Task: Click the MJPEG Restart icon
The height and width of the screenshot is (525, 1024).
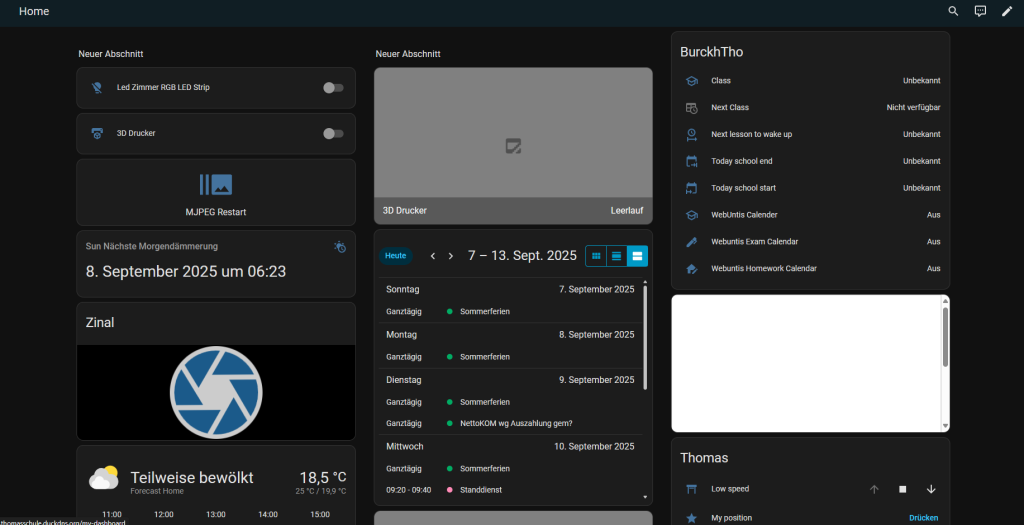Action: click(216, 184)
